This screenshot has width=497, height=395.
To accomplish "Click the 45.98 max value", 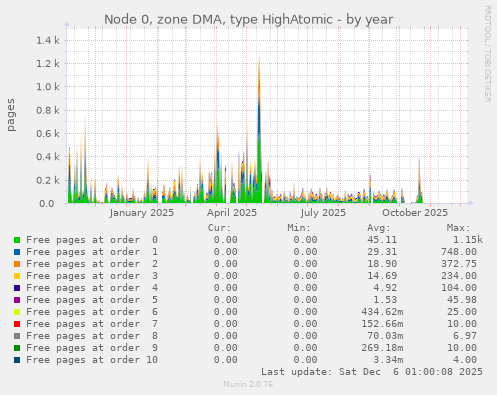I will (462, 300).
